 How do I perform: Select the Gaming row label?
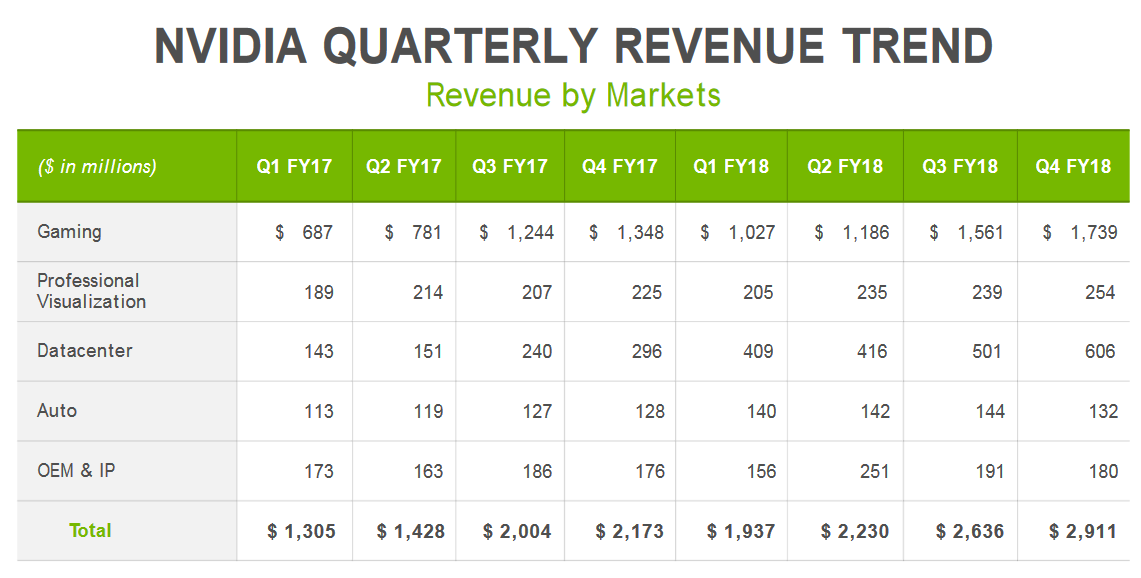coord(69,232)
